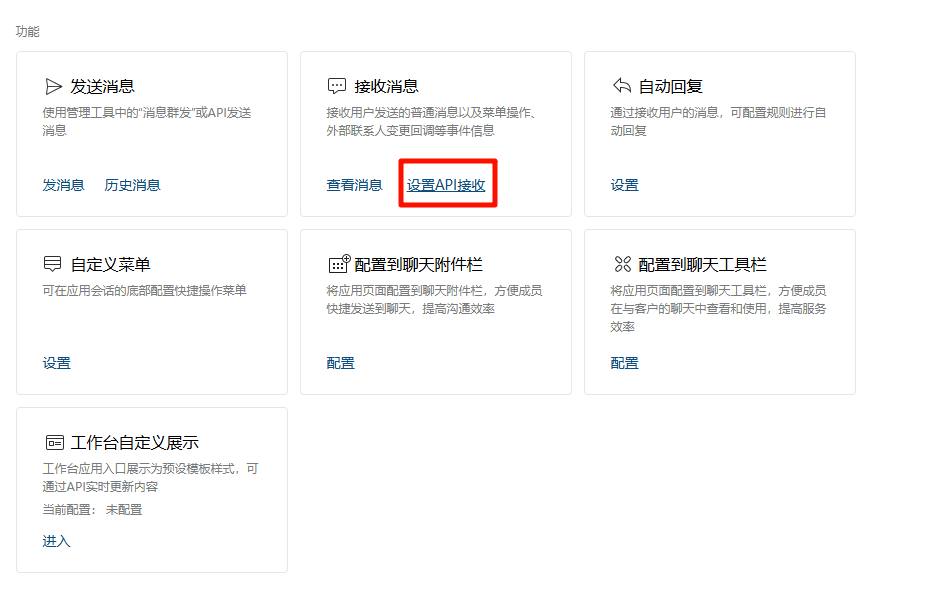This screenshot has width=933, height=591.
Task: Click 配置 in the 配置到聊天附件栏 card
Action: coord(341,363)
